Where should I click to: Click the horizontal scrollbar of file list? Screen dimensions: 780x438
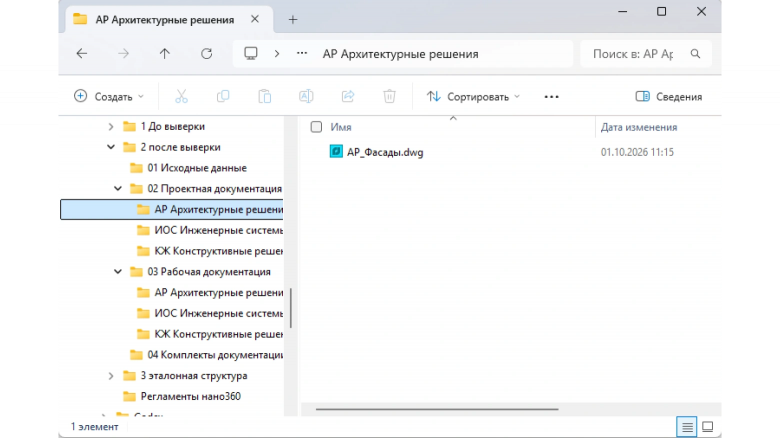point(437,409)
